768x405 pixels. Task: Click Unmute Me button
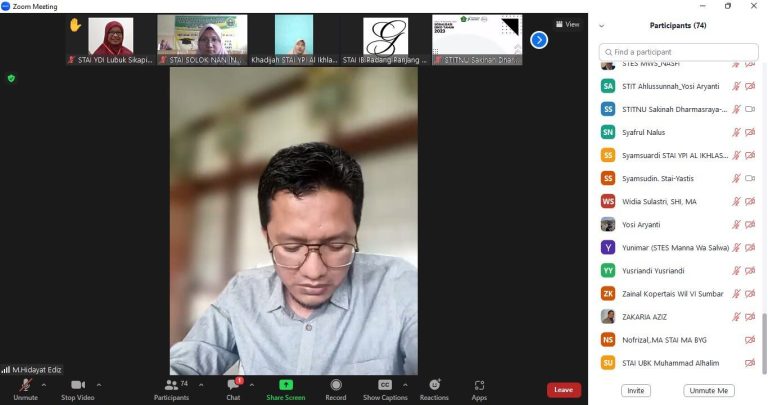709,390
